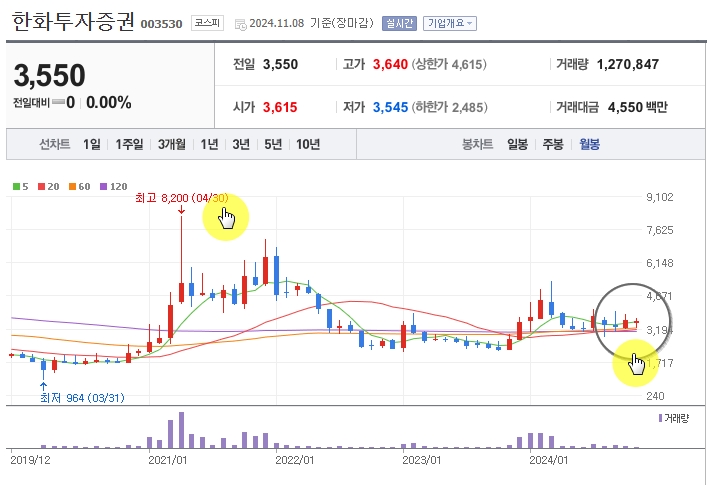Click the large current price 3,550

pos(50,75)
